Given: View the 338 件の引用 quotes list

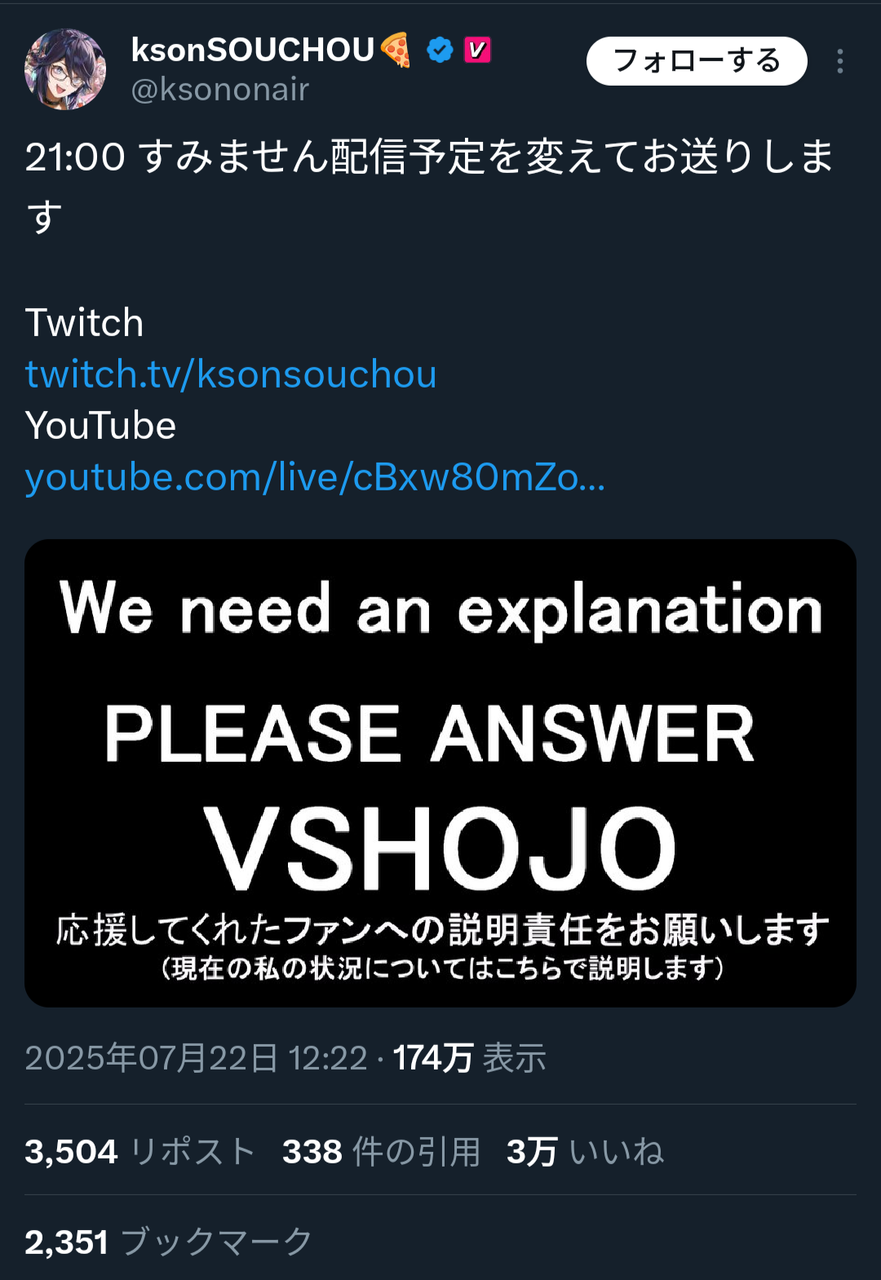Looking at the screenshot, I should tap(381, 1152).
